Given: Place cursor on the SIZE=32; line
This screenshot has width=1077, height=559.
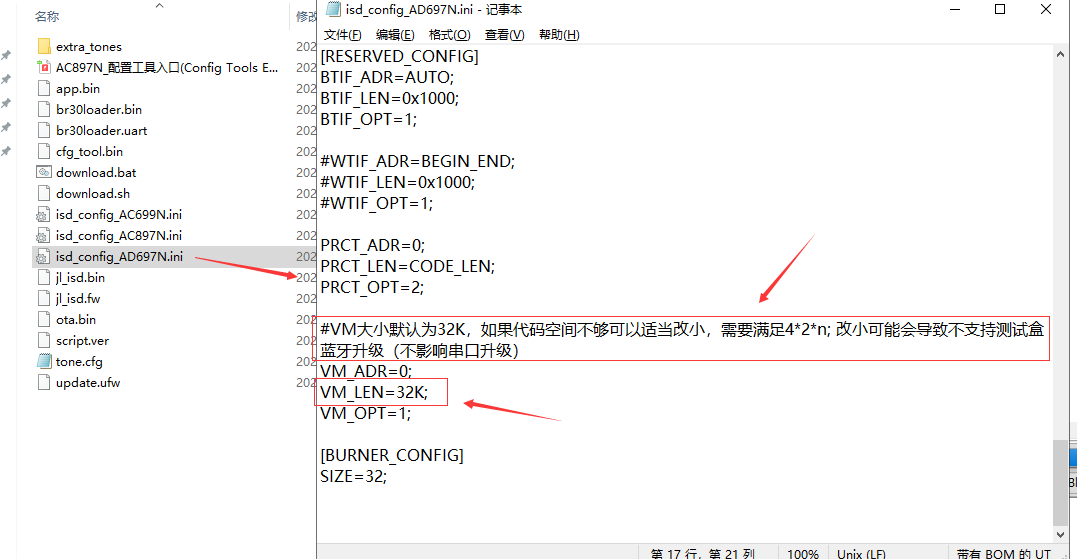Looking at the screenshot, I should pyautogui.click(x=354, y=476).
